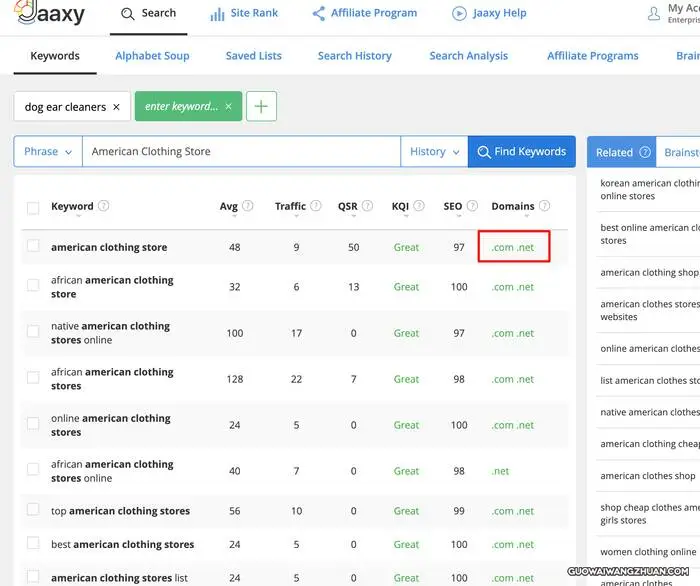Click related keyword best online american stores

650,234
